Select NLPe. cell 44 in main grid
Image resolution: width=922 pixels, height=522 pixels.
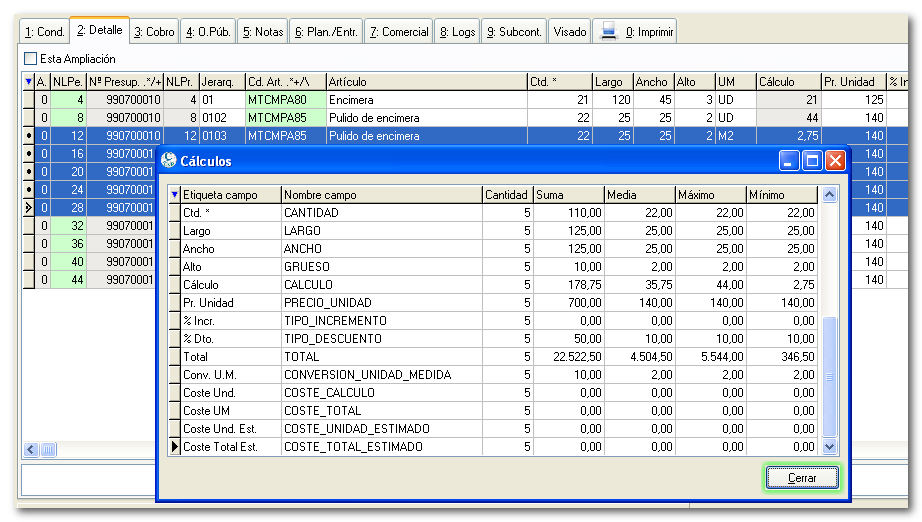[68, 280]
